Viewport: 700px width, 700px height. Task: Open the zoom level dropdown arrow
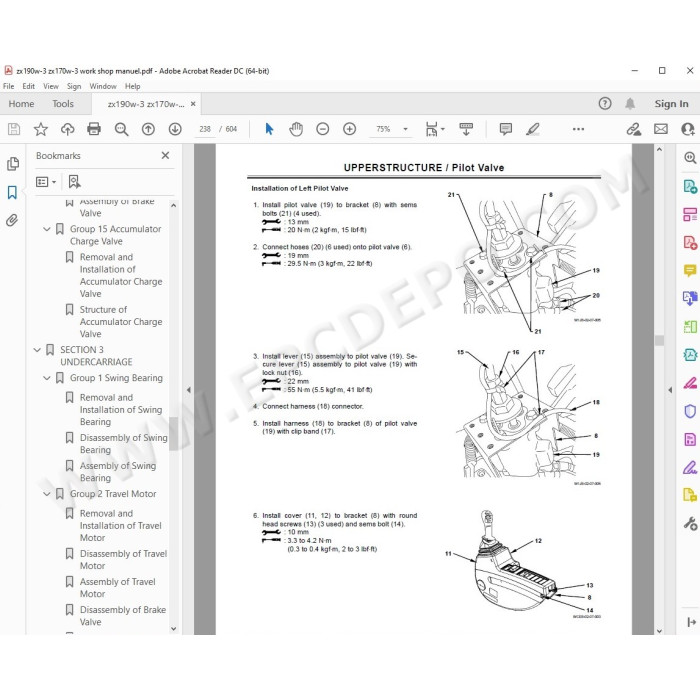[405, 129]
